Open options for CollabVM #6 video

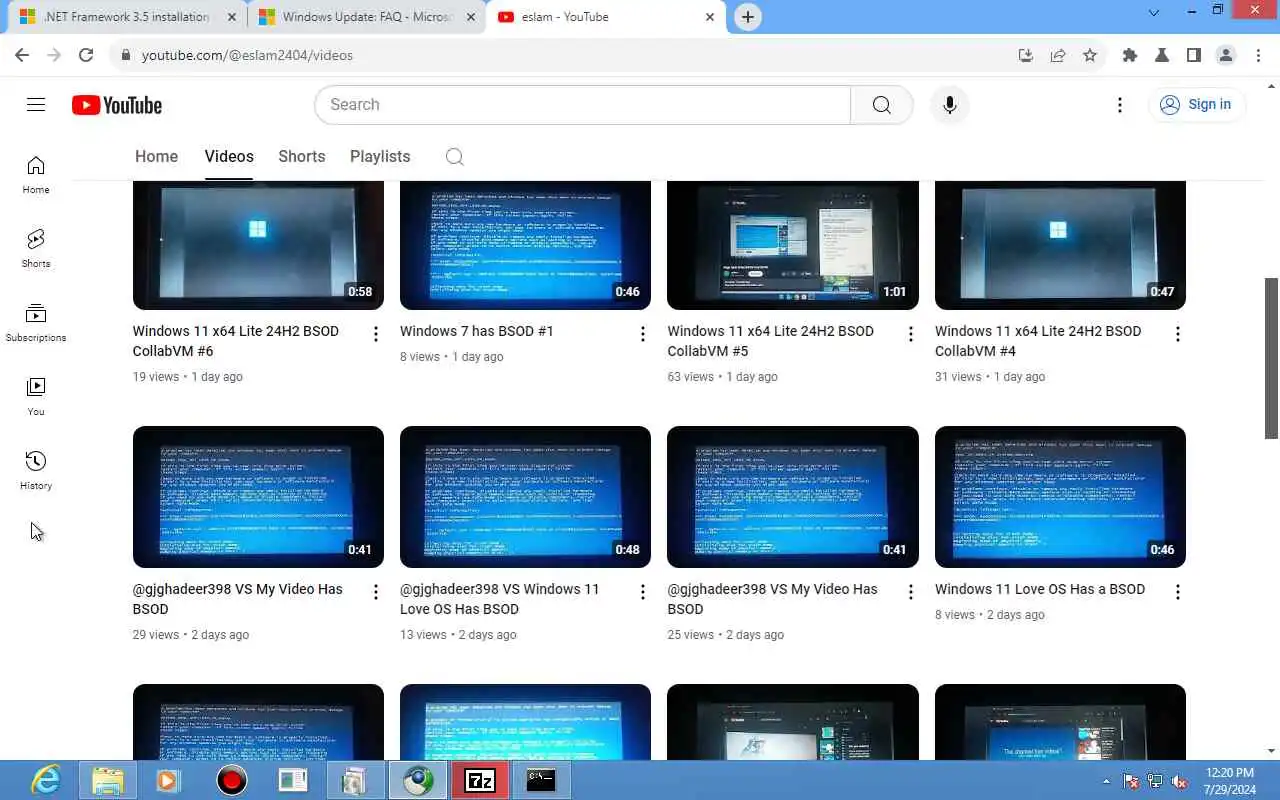[376, 334]
